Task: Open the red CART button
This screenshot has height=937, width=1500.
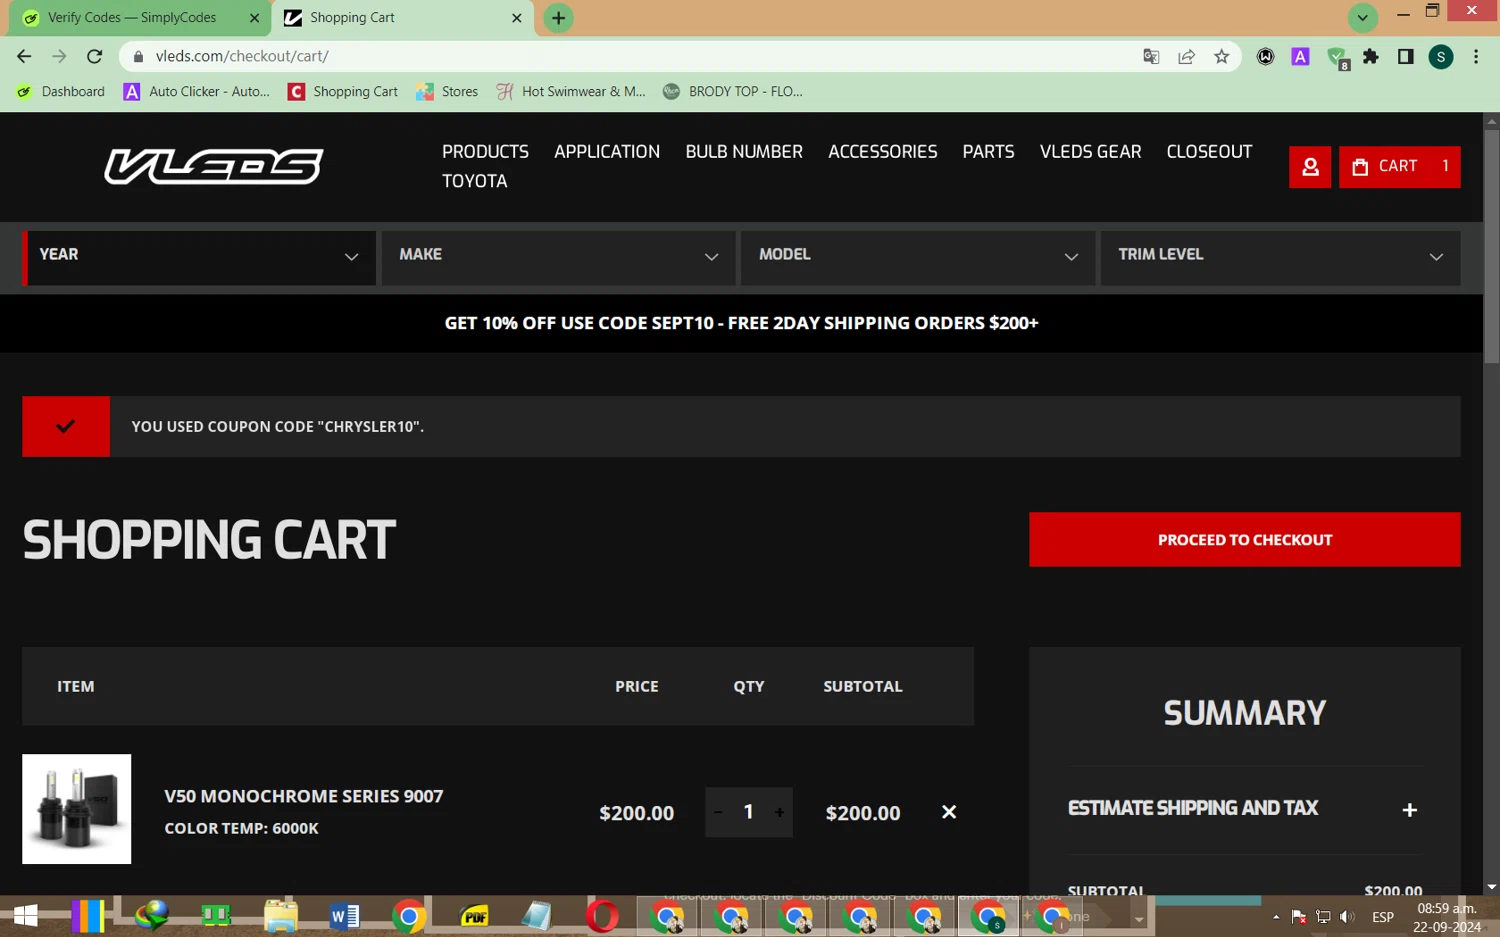Action: [1399, 167]
